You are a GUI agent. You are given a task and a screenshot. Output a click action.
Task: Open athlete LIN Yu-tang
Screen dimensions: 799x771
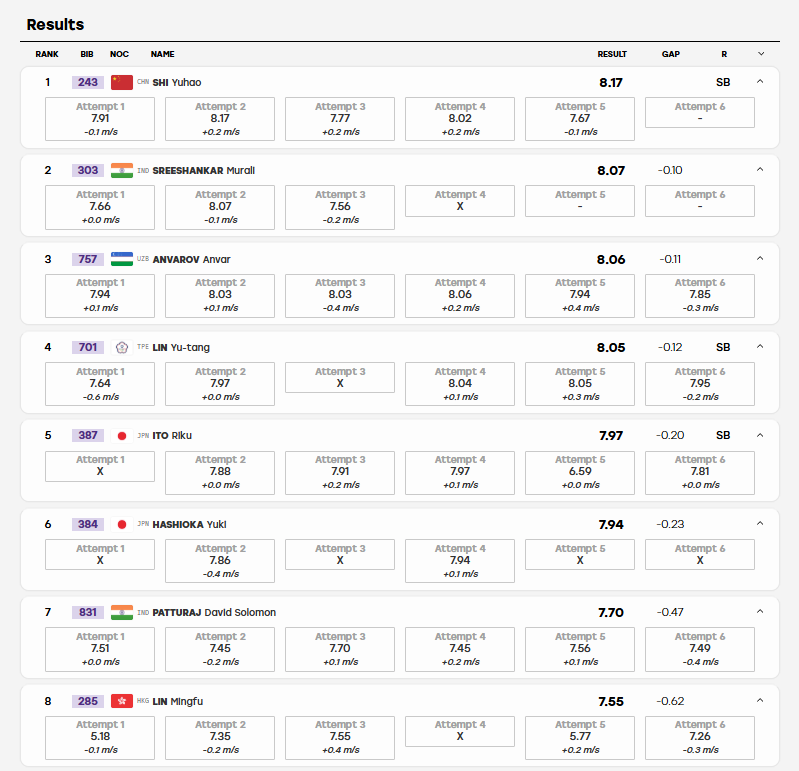pyautogui.click(x=181, y=348)
